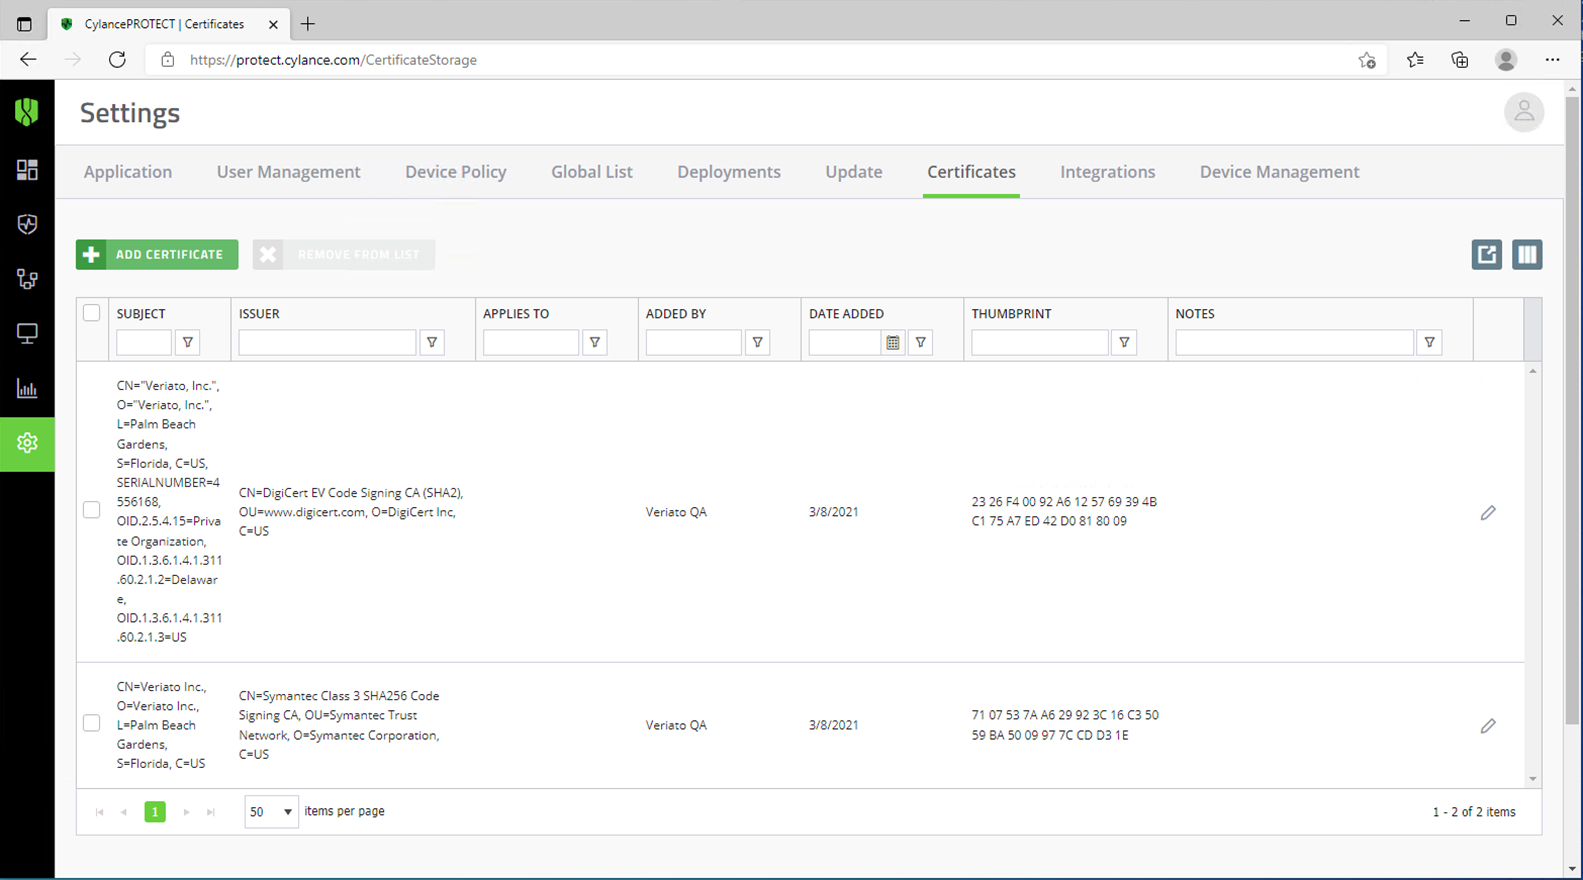The width and height of the screenshot is (1583, 880).
Task: Open the Subject column filter funnel
Action: [x=187, y=342]
